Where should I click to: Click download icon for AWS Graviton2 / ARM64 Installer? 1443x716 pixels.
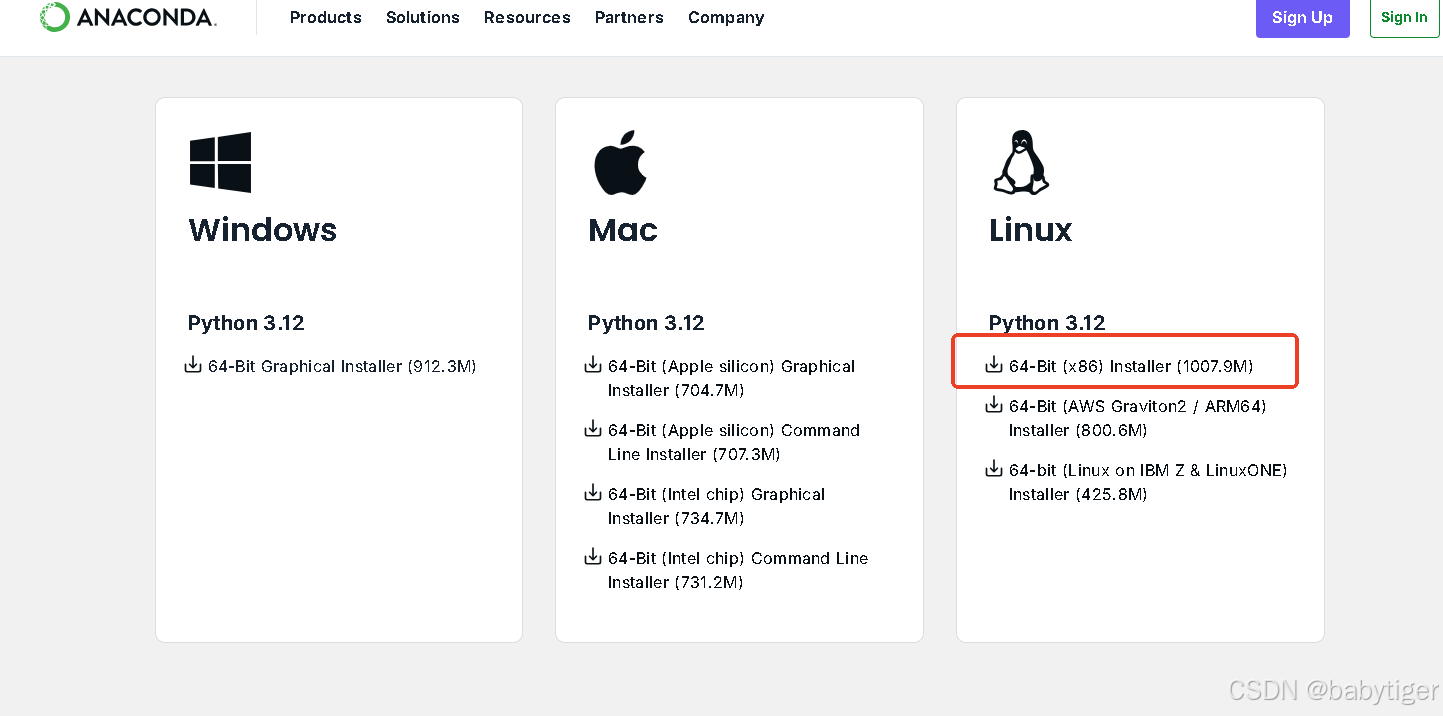[994, 405]
